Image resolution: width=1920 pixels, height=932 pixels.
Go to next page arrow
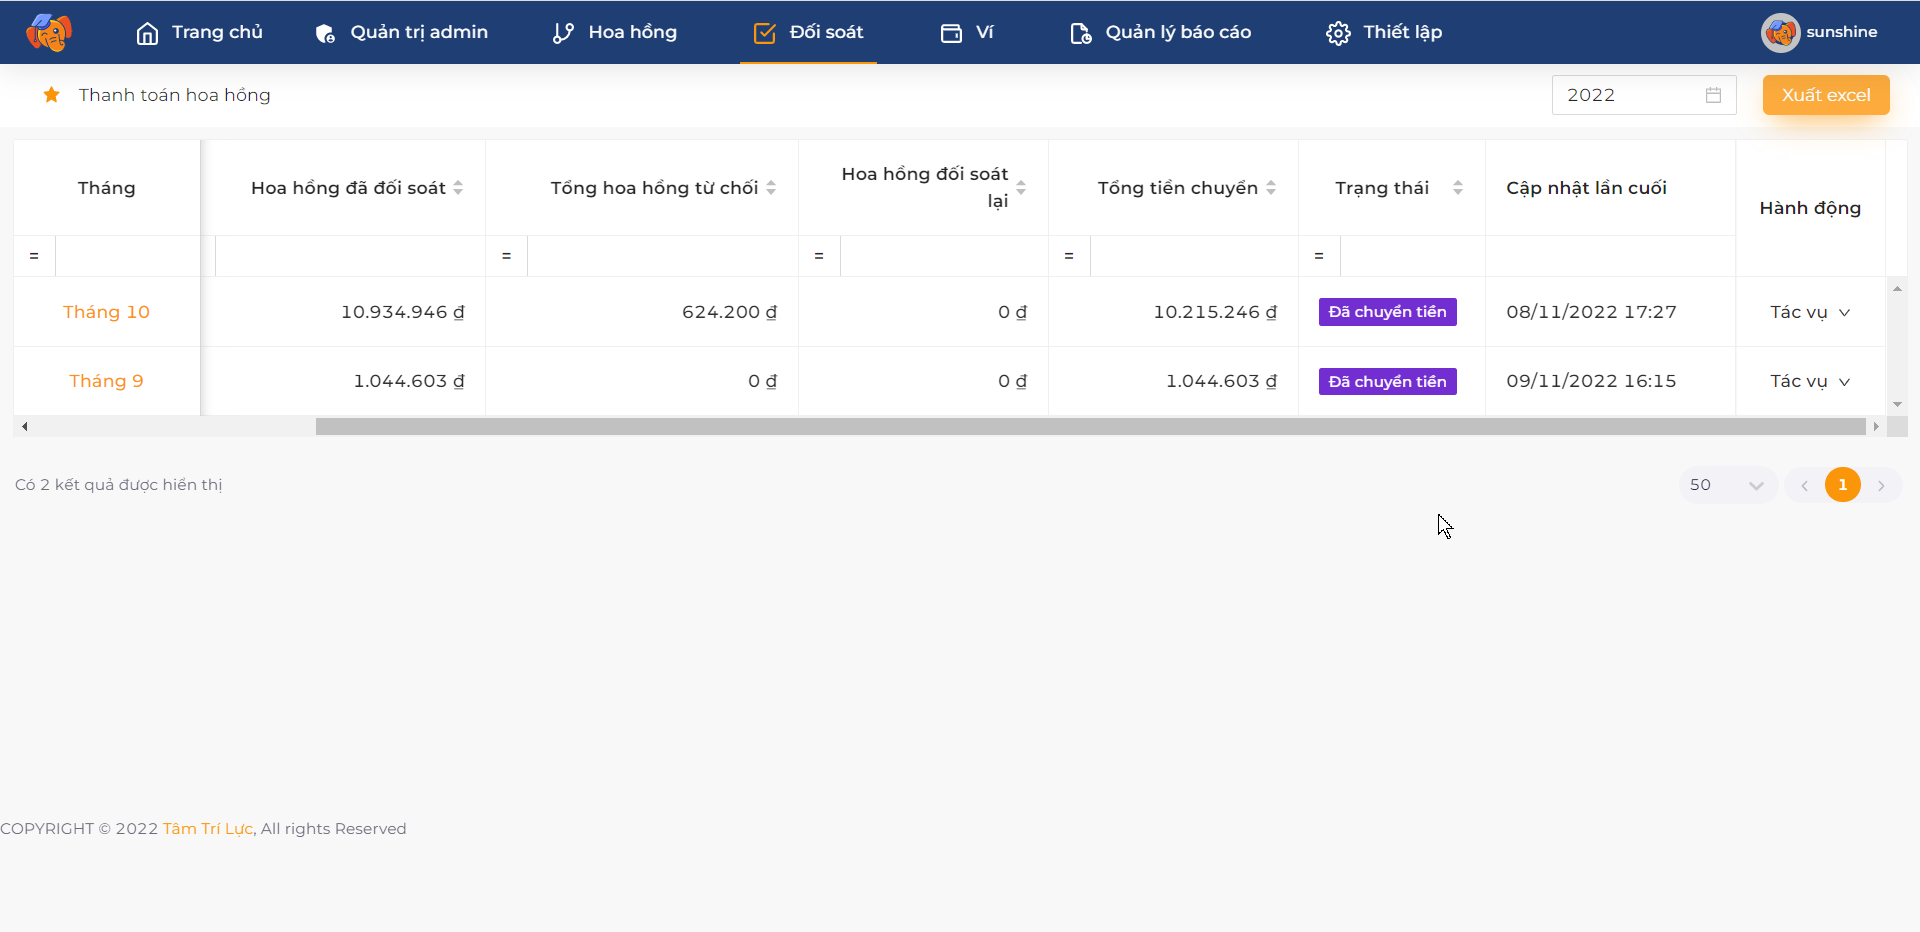click(x=1881, y=485)
